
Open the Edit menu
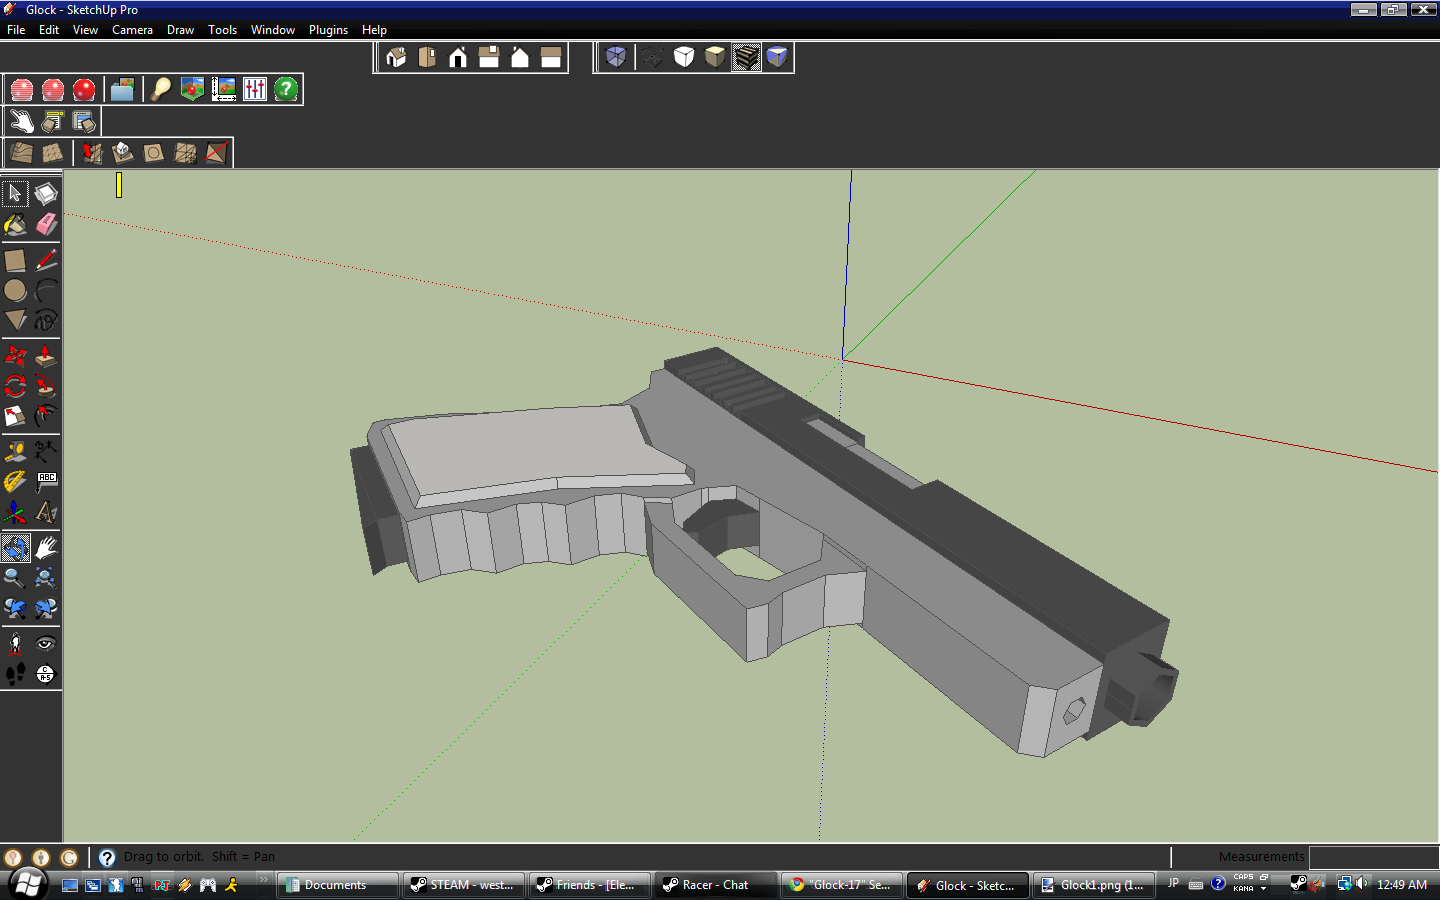[x=49, y=30]
